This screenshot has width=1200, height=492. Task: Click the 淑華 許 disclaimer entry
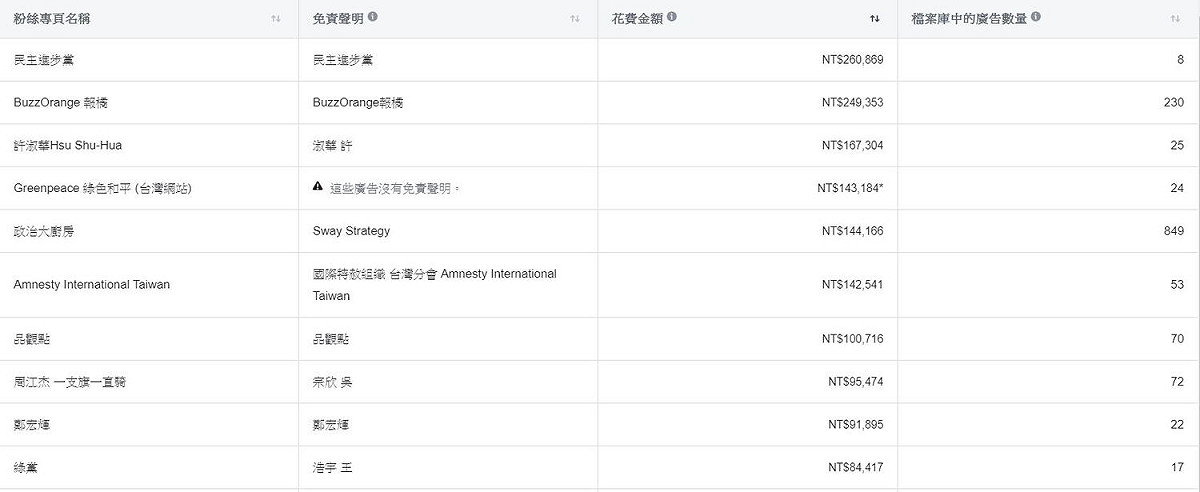(x=332, y=146)
